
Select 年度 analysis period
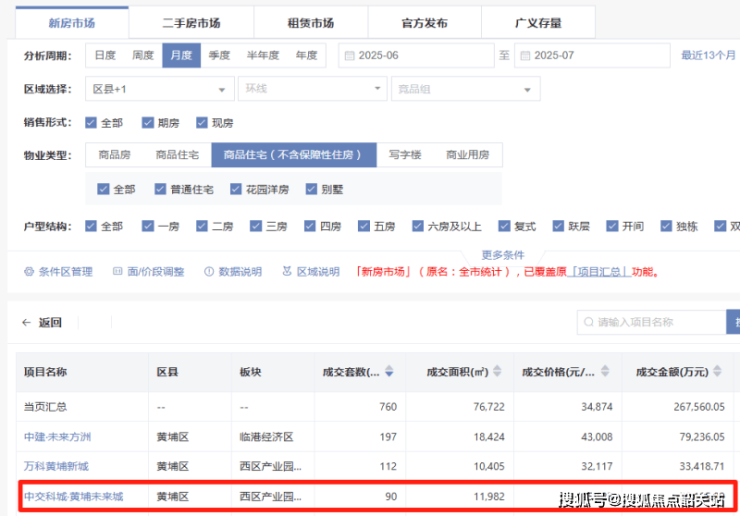click(x=306, y=55)
